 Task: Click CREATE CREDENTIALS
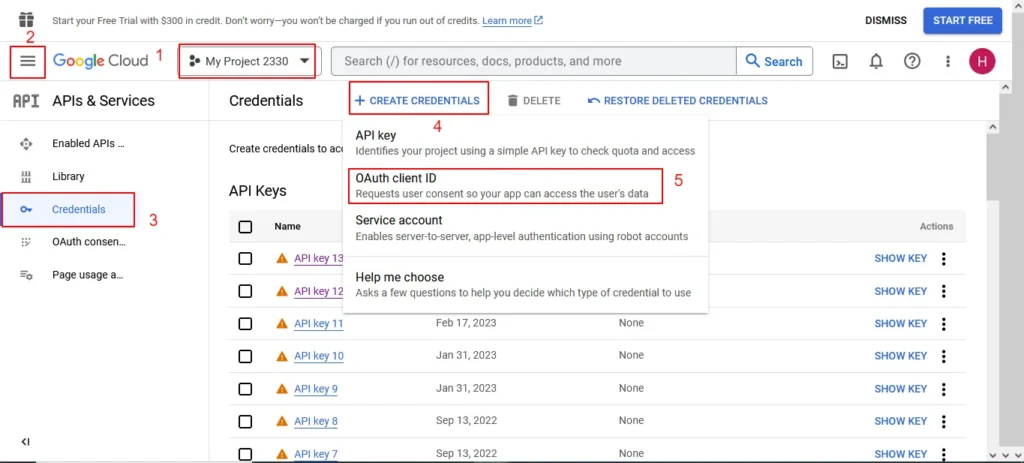tap(417, 101)
